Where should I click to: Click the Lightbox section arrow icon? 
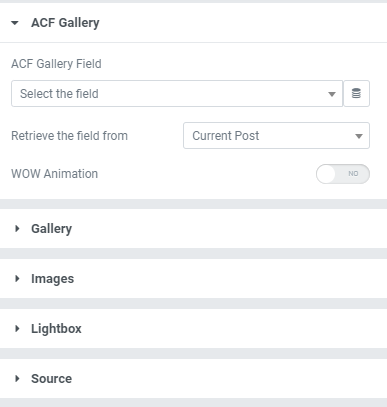point(17,329)
